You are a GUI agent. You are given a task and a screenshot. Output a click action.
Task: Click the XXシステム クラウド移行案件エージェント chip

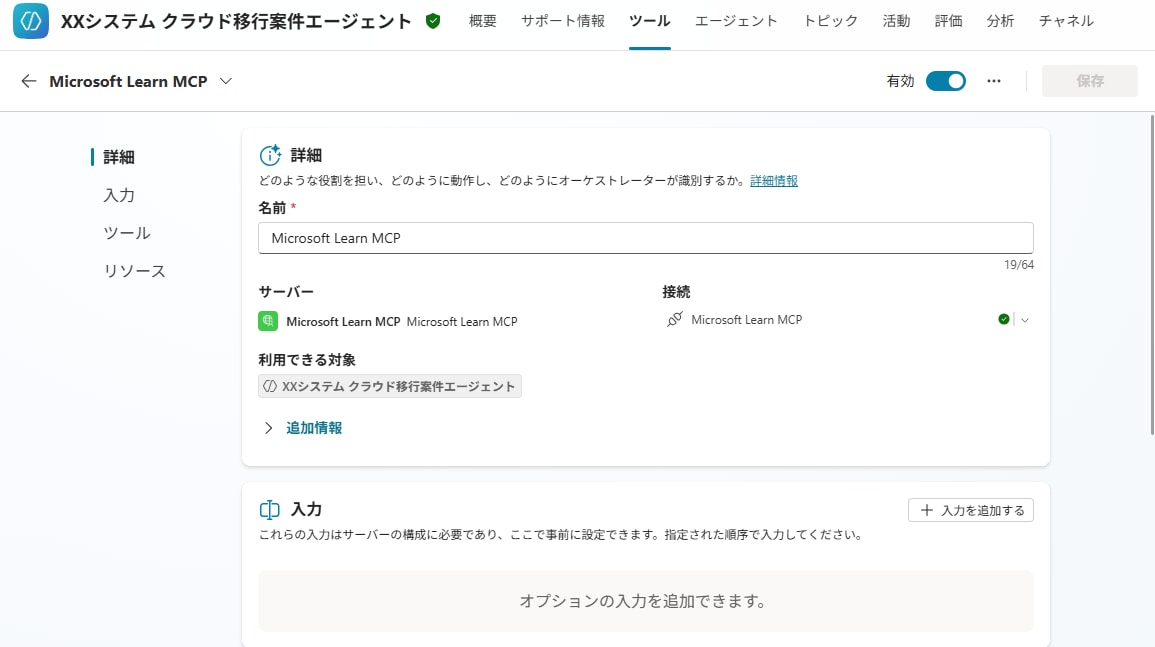click(390, 386)
